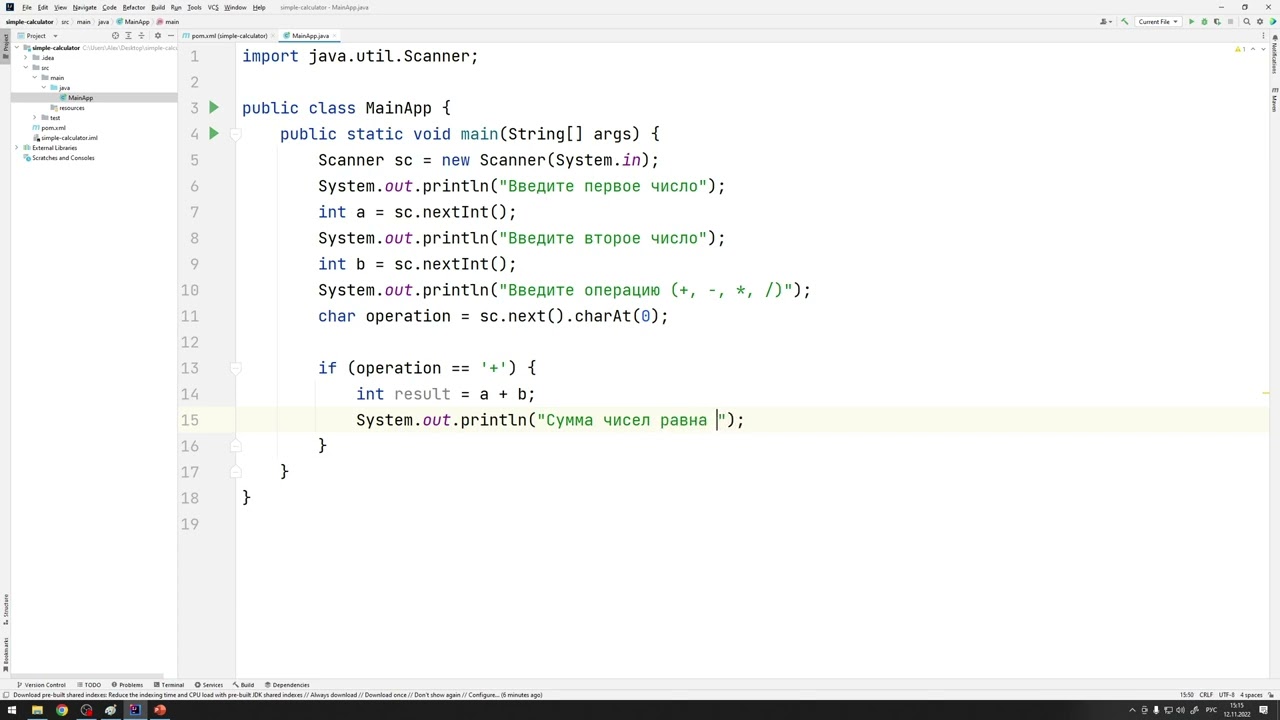The height and width of the screenshot is (720, 1280).
Task: Open Project view selector dropdown
Action: point(36,35)
